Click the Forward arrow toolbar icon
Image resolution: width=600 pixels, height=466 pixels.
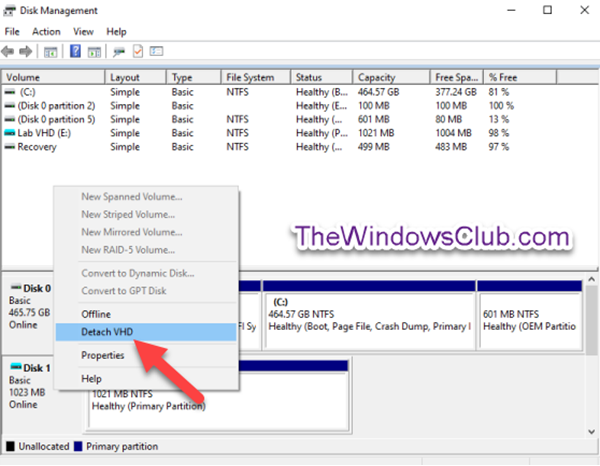[26, 51]
